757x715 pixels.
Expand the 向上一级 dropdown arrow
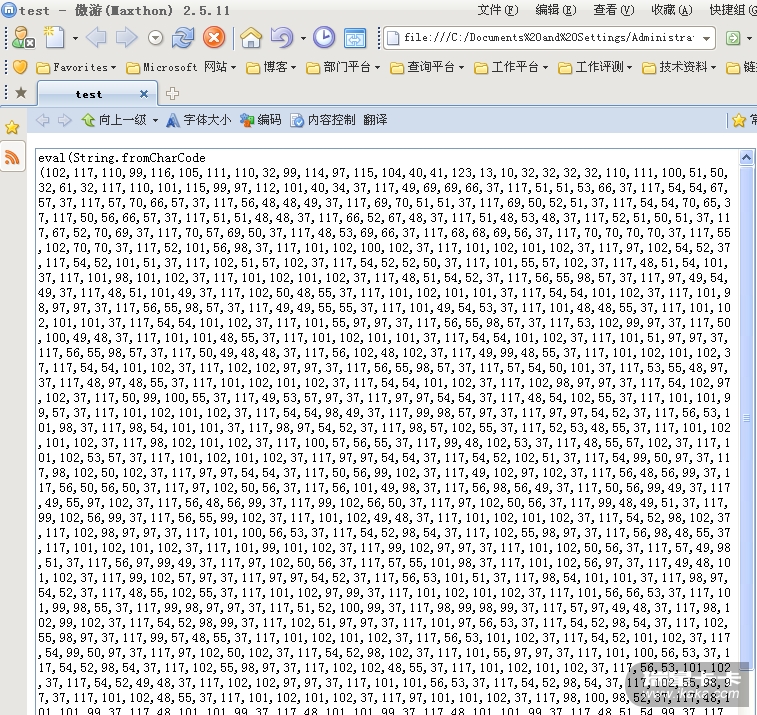[x=155, y=120]
